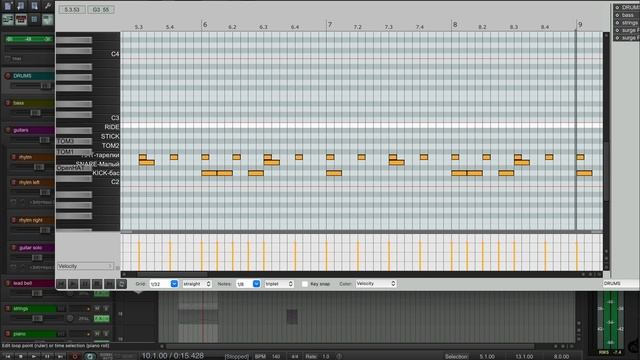The width and height of the screenshot is (640, 360).
Task: Click the open project toolbar icon
Action: click(x=21, y=6)
